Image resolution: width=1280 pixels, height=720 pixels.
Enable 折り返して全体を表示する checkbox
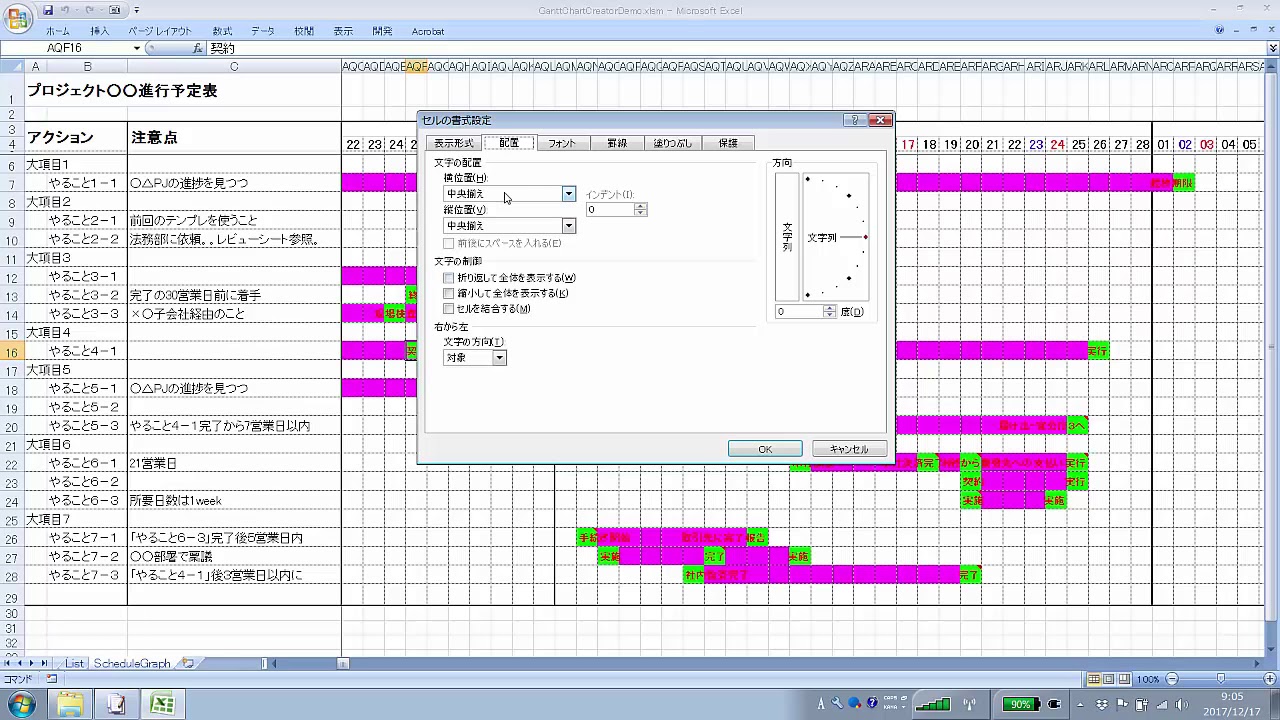[449, 278]
